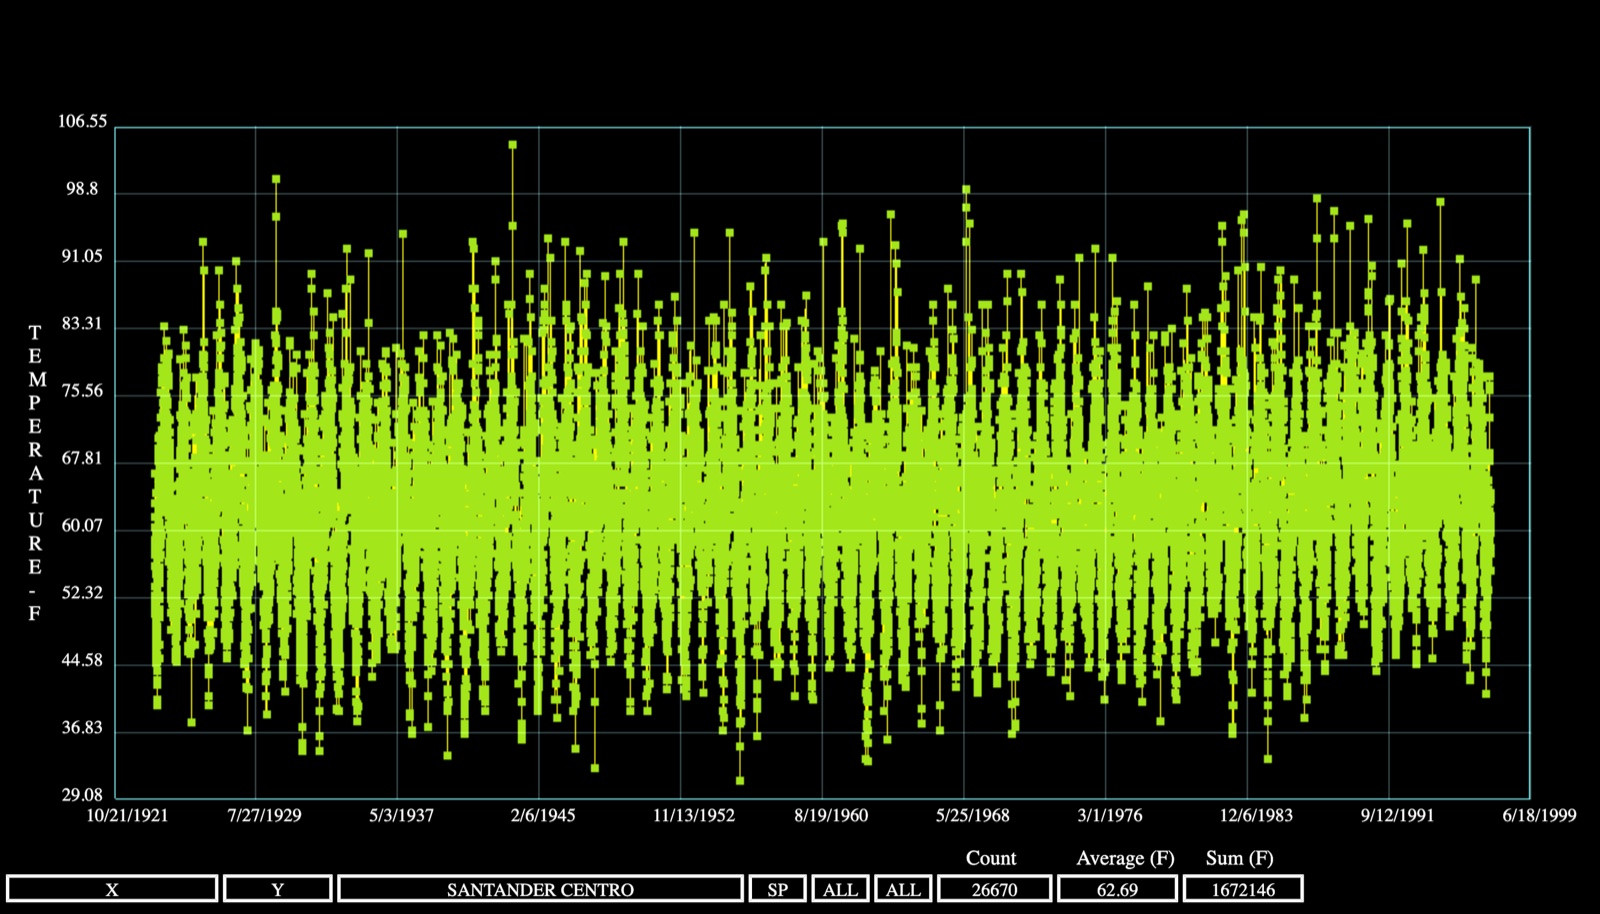This screenshot has width=1600, height=914.
Task: Click the 91.05 y-axis label
Action: (x=82, y=257)
